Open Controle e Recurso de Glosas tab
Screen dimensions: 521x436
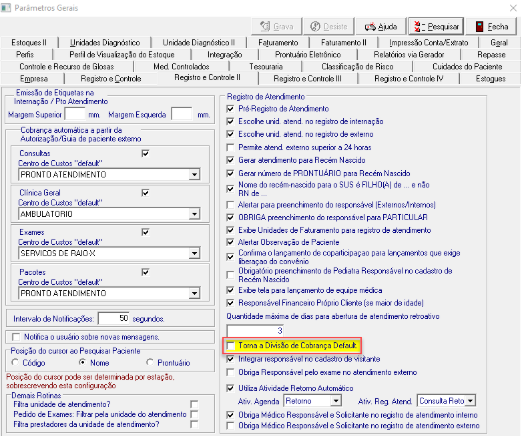[67, 67]
